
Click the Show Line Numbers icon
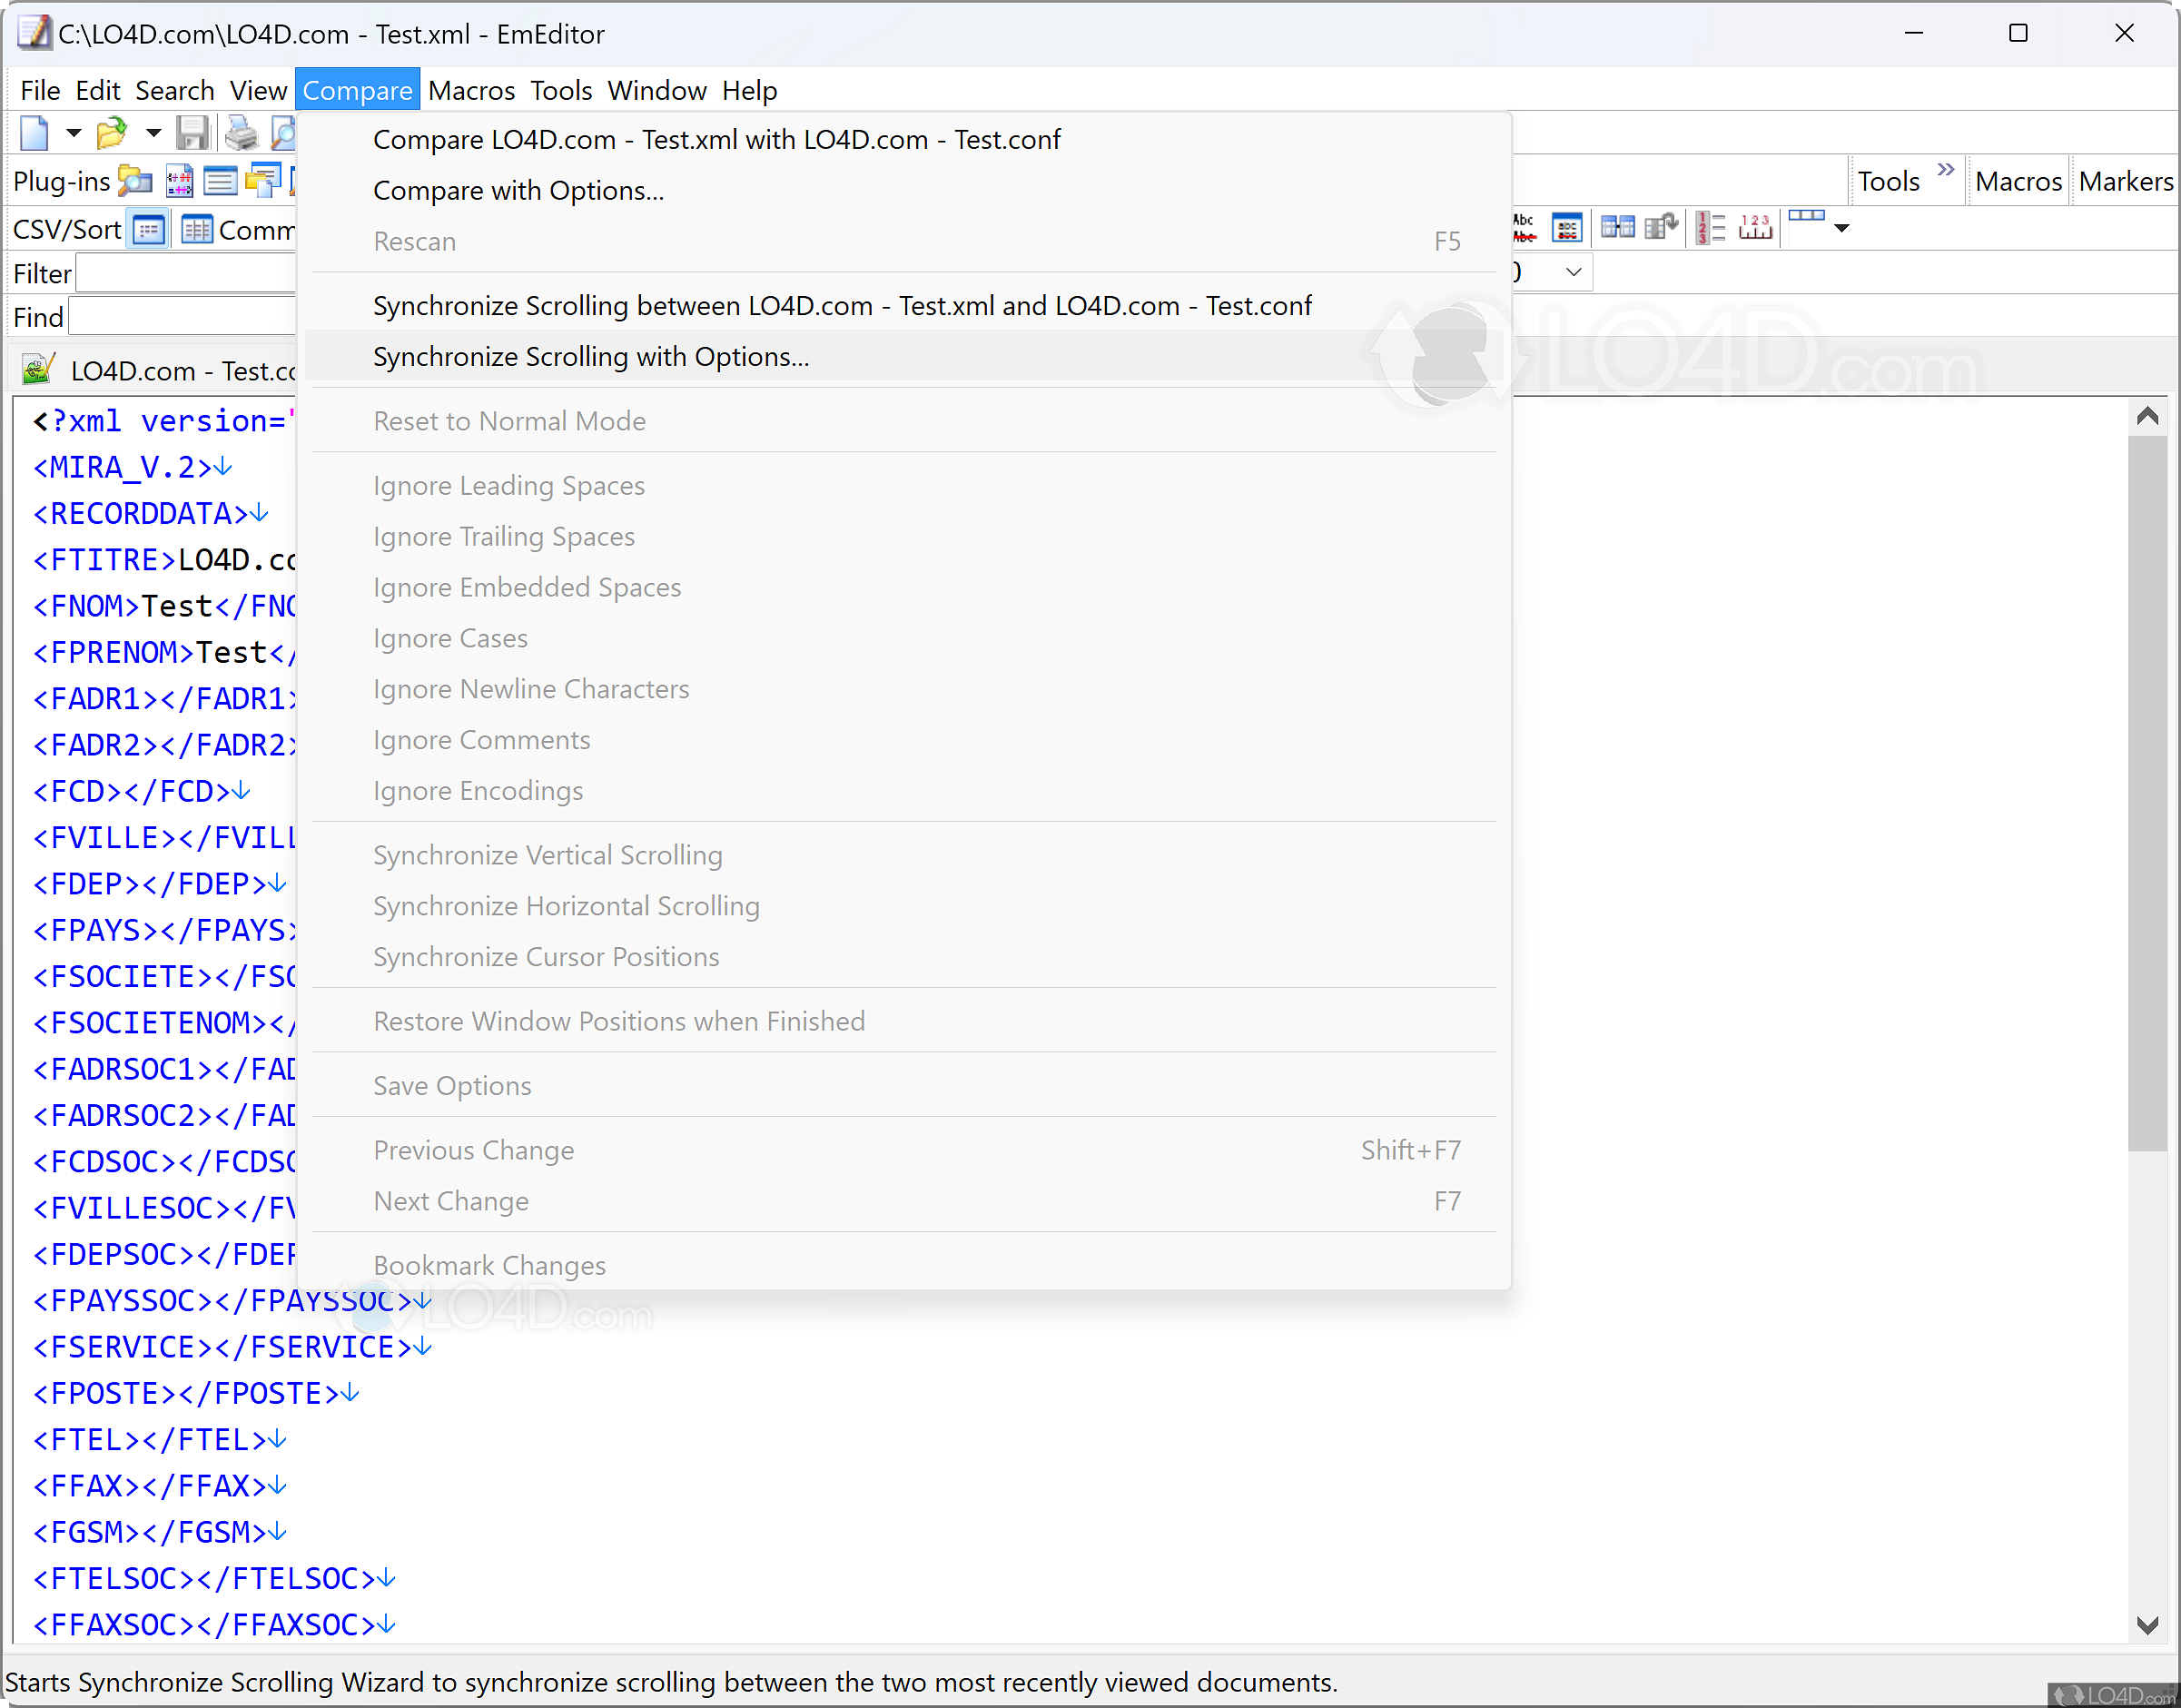click(x=1711, y=229)
